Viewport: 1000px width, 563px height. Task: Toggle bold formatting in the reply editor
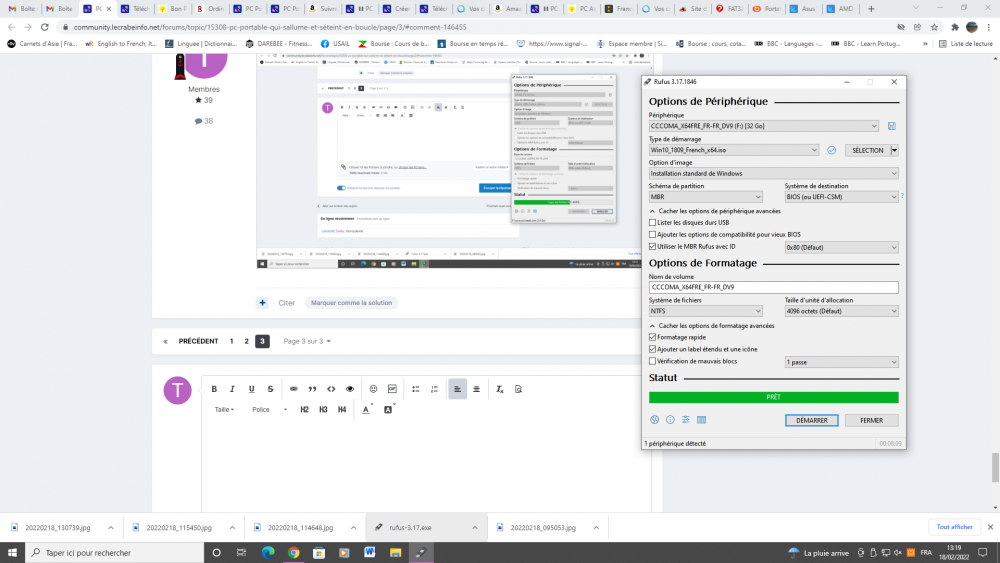pos(213,389)
